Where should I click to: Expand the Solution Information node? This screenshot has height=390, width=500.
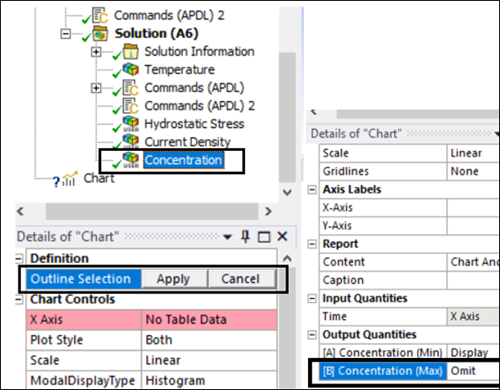(96, 52)
